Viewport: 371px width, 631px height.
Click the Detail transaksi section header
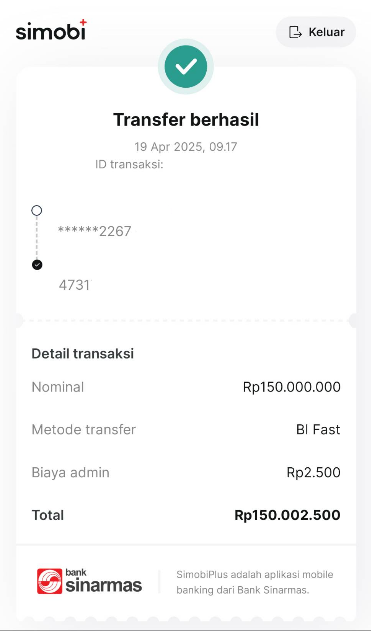[82, 354]
